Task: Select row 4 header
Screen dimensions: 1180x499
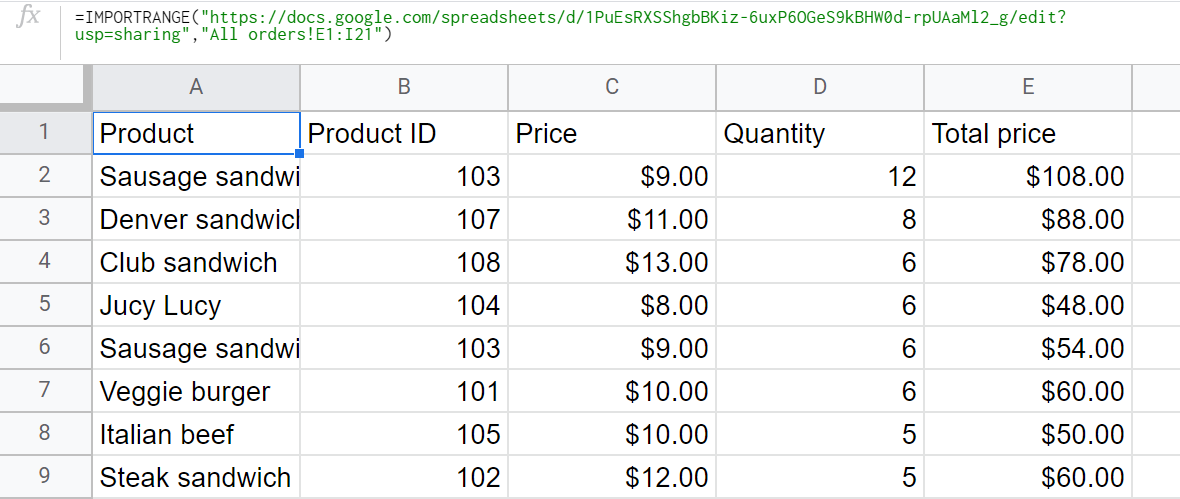Action: [x=45, y=261]
